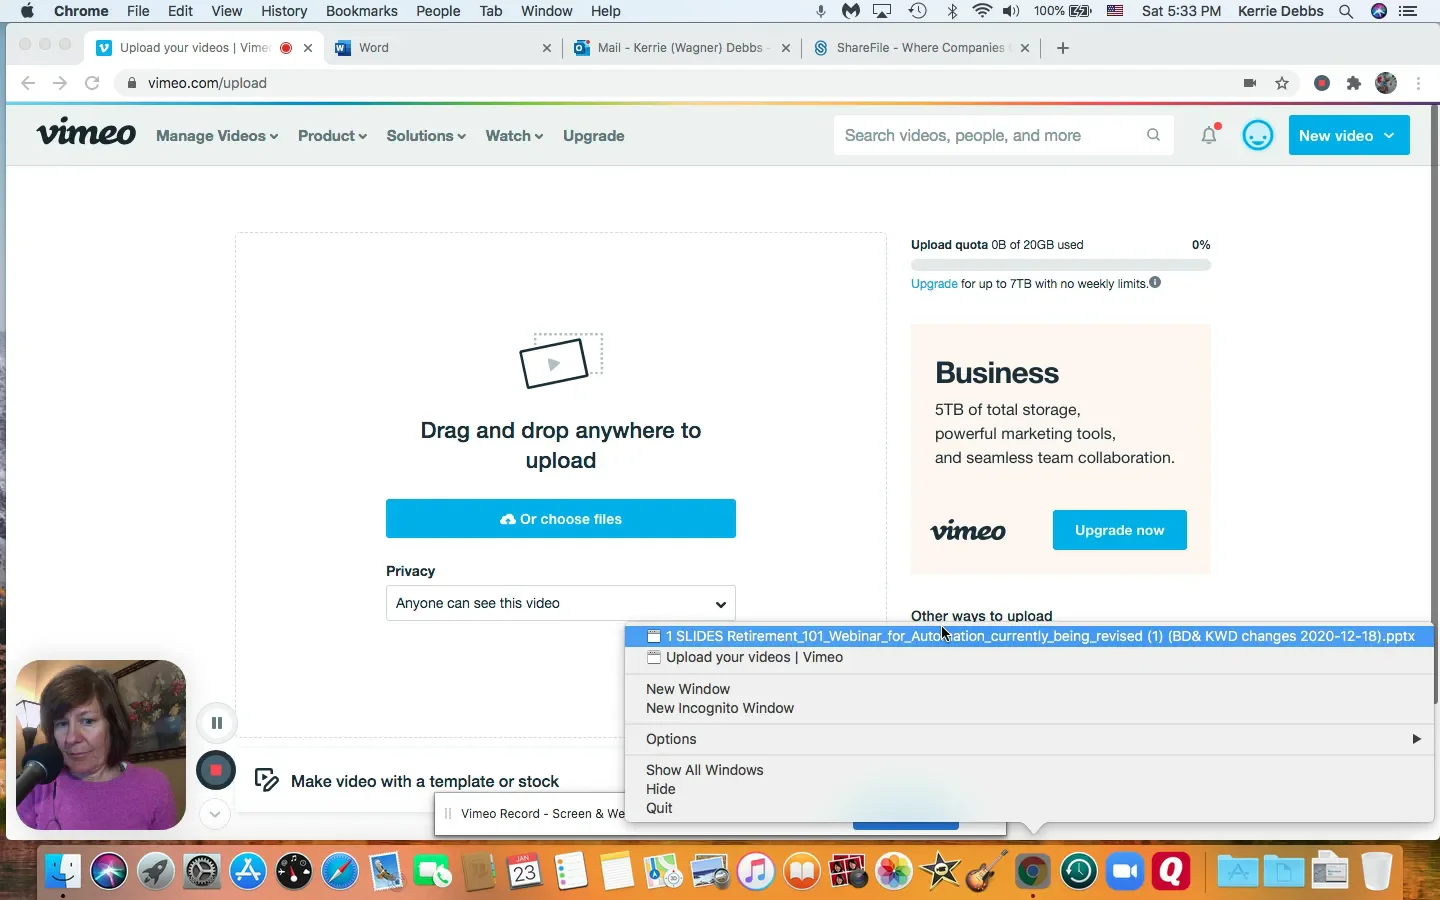
Task: Select New Incognito Window
Action: click(x=1030, y=708)
